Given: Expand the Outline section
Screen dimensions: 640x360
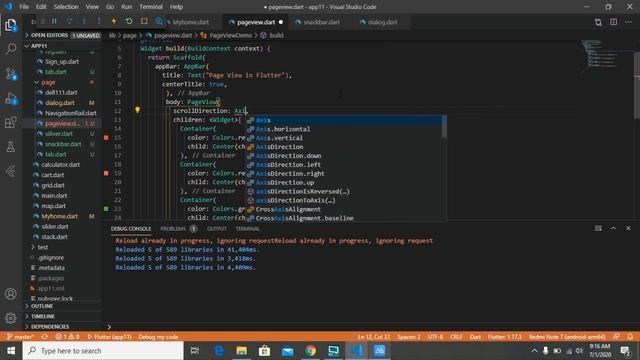Looking at the screenshot, I should (62, 306).
